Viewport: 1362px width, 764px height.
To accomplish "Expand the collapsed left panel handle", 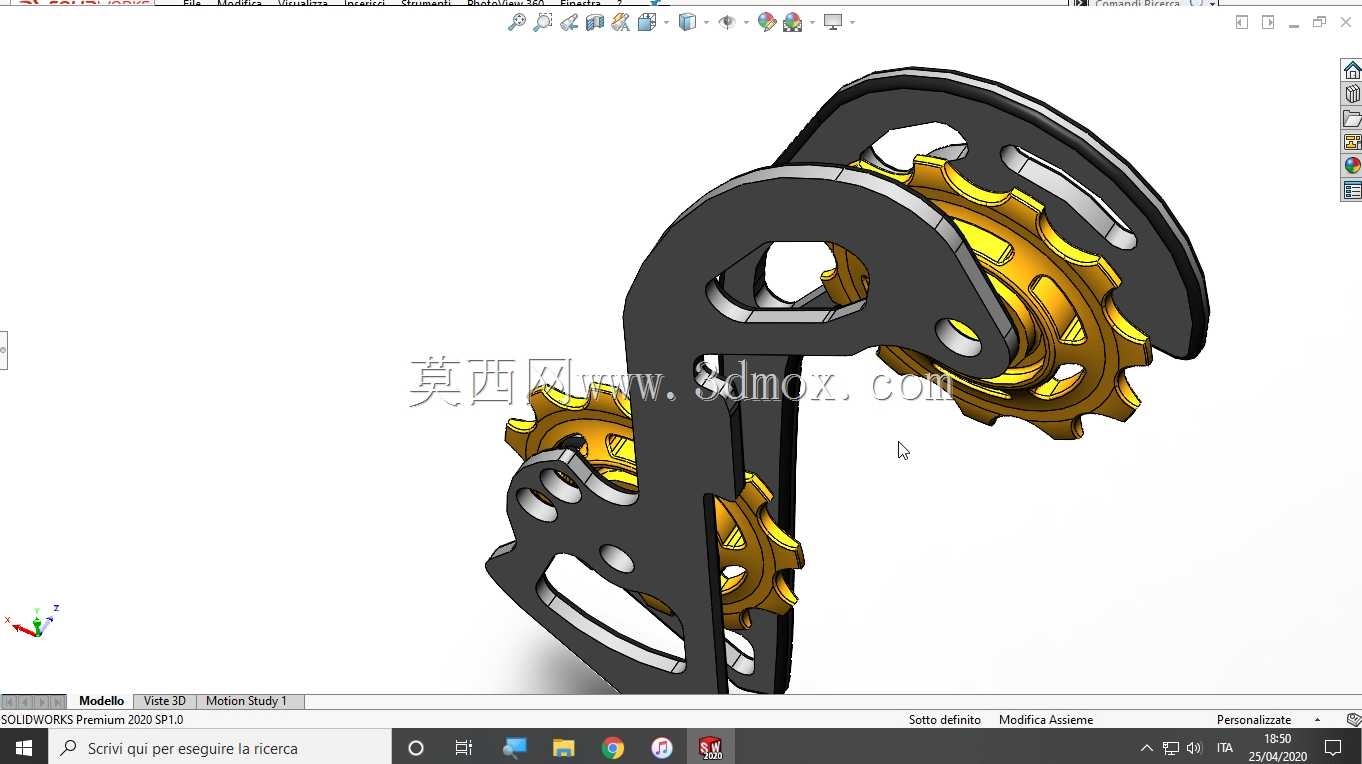I will click(3, 350).
